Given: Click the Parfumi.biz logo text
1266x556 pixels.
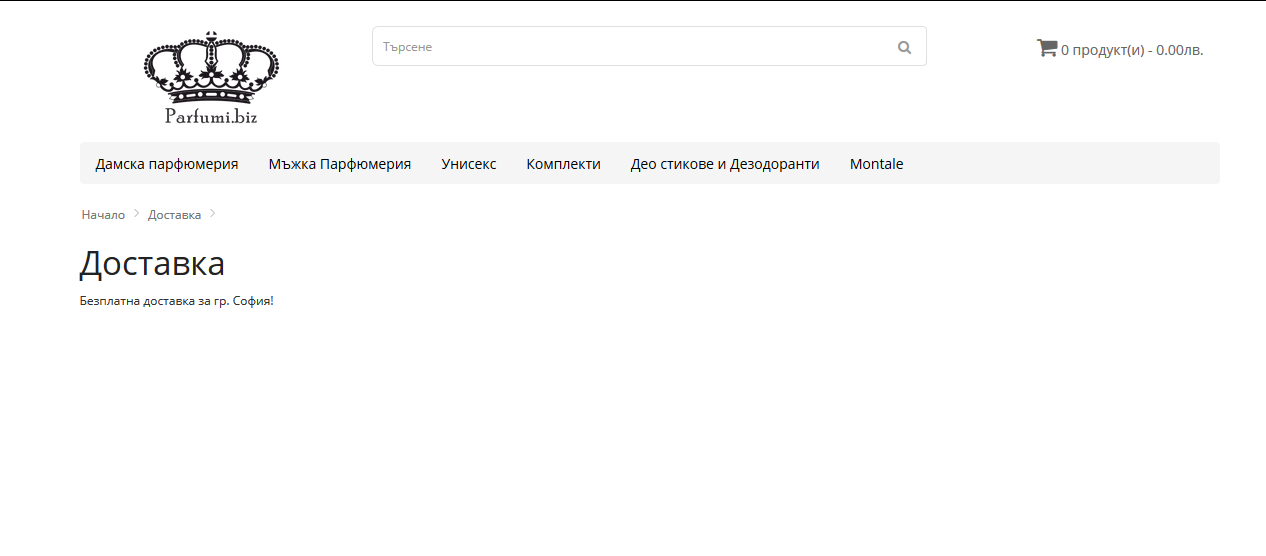Looking at the screenshot, I should point(211,117).
